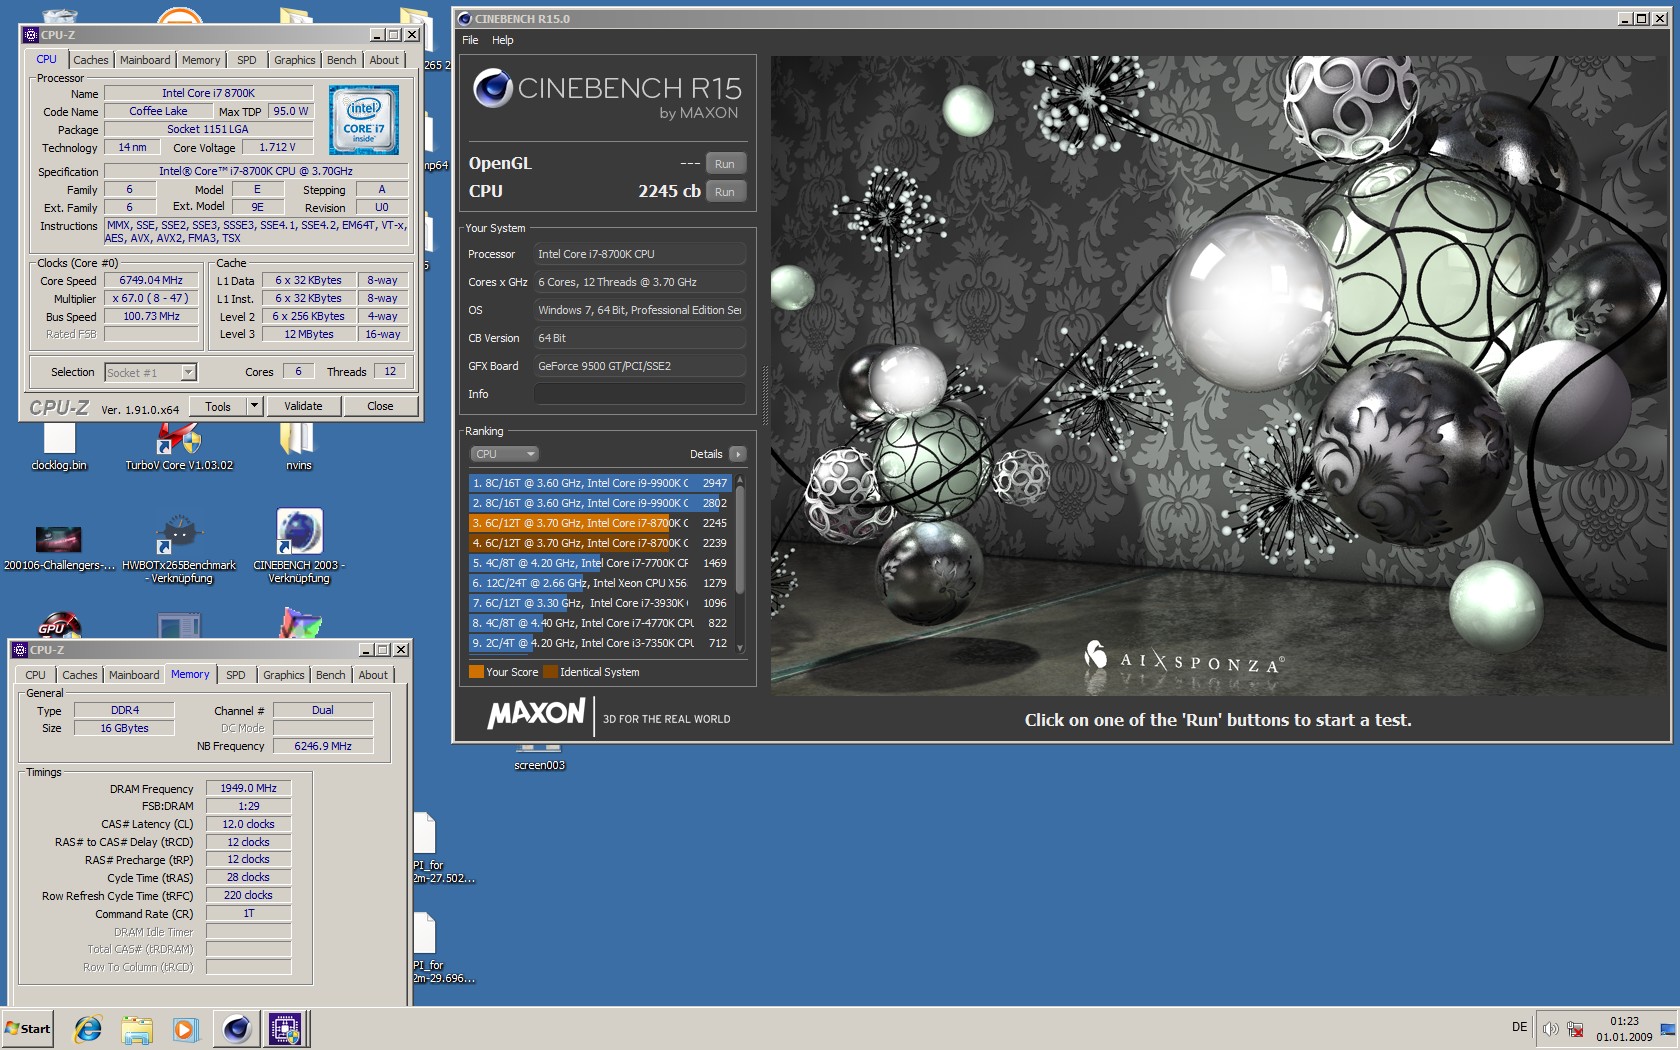Click the Cinebench R15 logo sphere
1680x1050 pixels.
pos(492,88)
